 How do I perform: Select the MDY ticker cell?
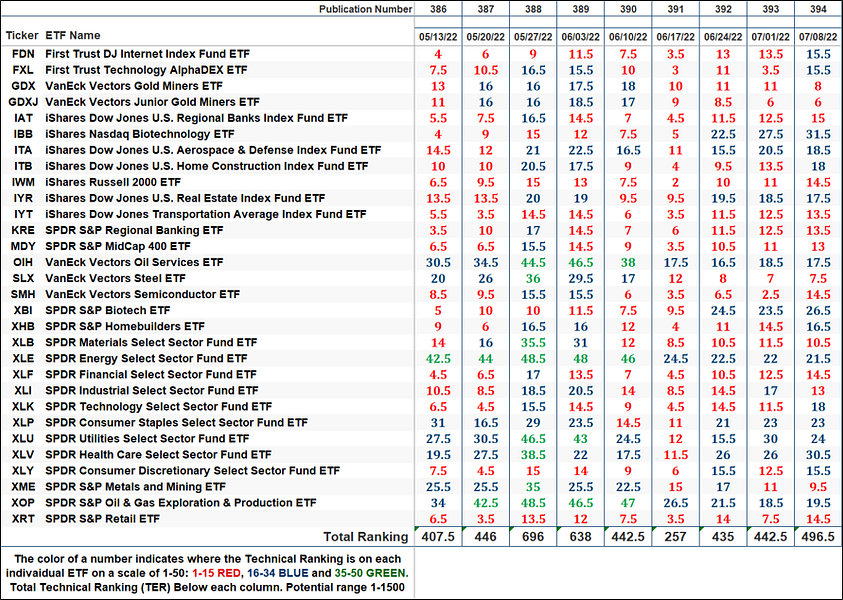[23, 247]
